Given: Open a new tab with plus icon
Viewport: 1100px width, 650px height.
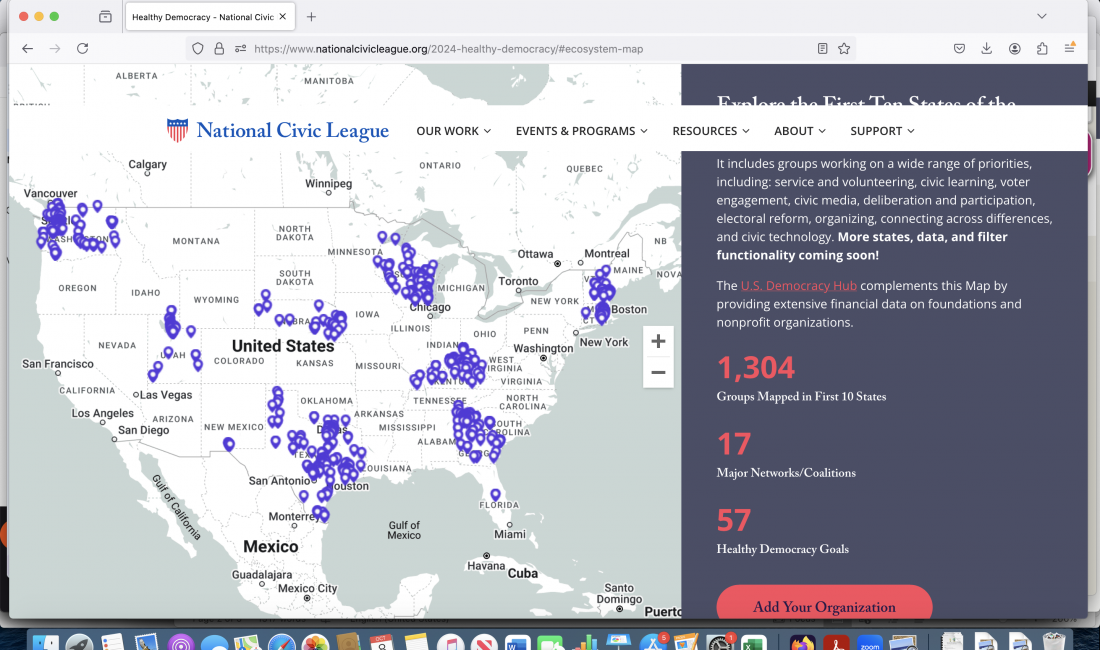Looking at the screenshot, I should tap(311, 17).
